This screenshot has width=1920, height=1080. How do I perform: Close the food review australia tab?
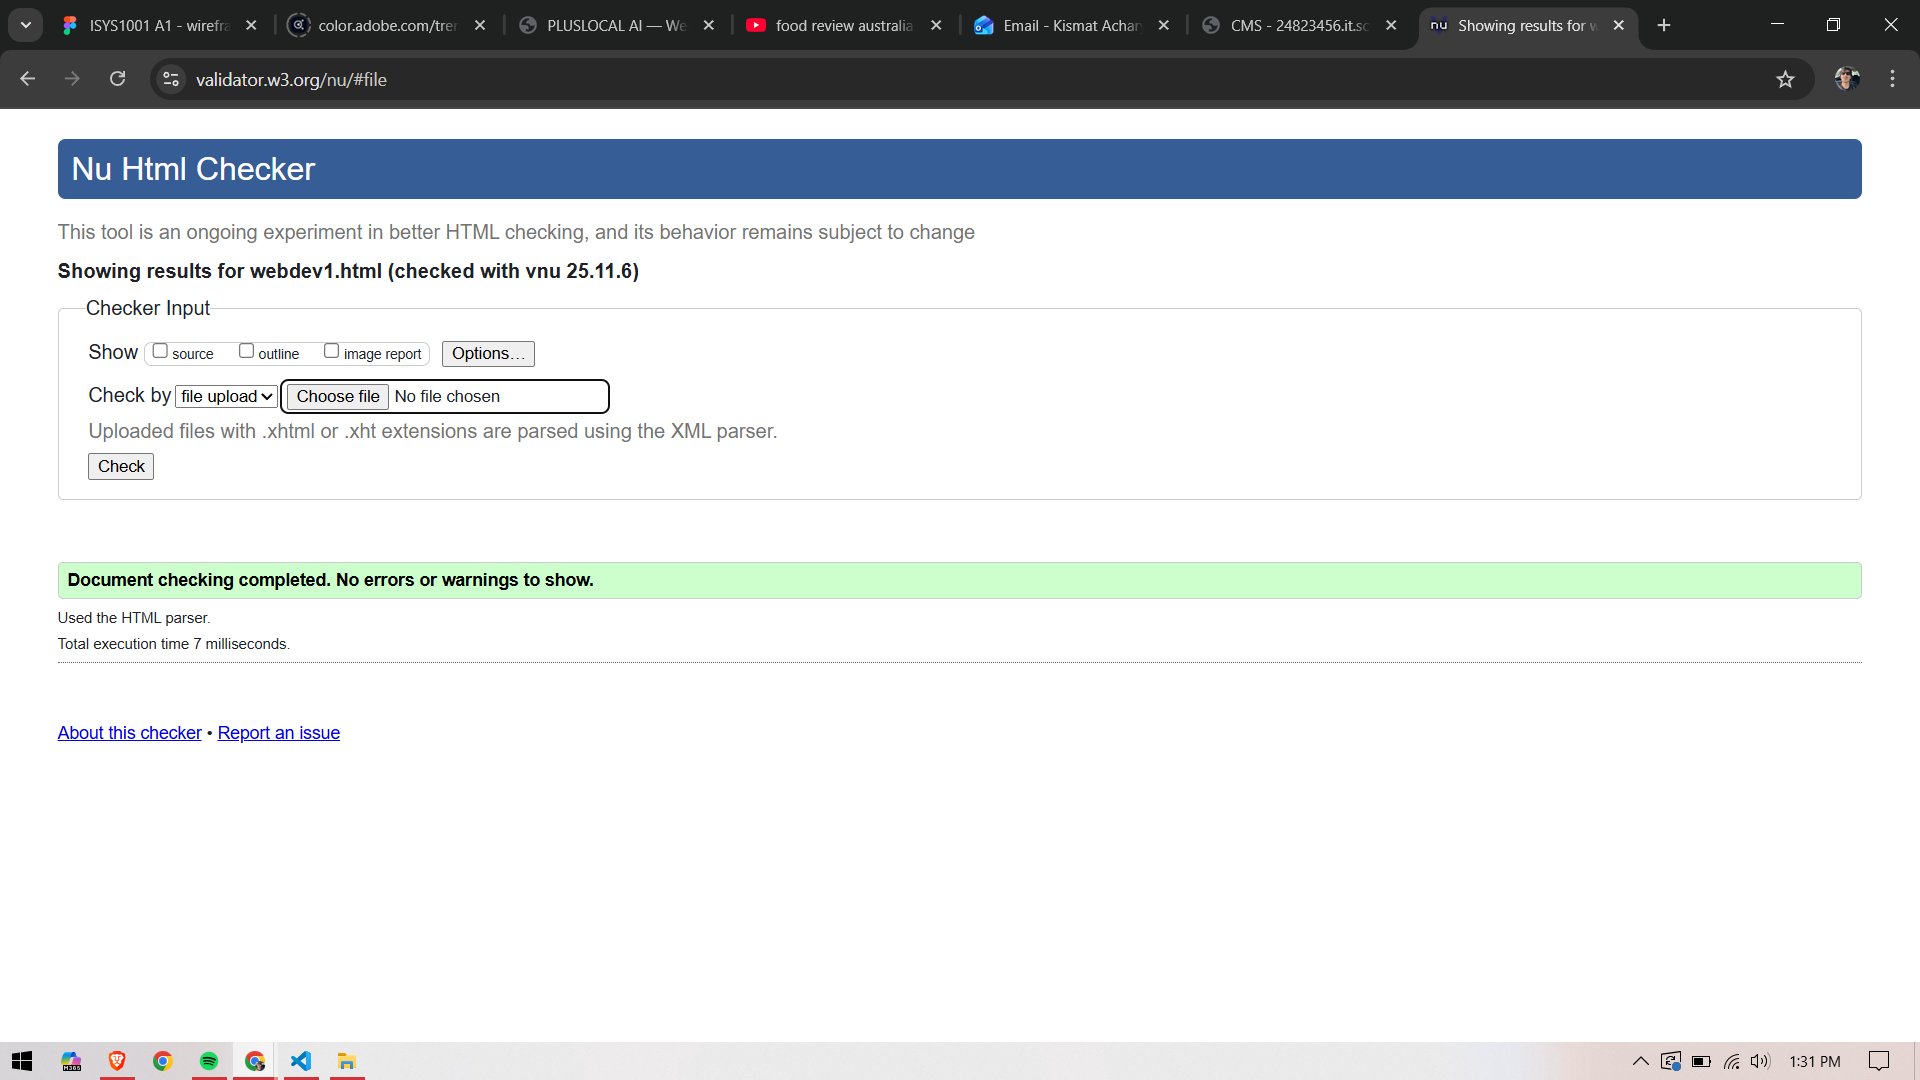(x=936, y=26)
